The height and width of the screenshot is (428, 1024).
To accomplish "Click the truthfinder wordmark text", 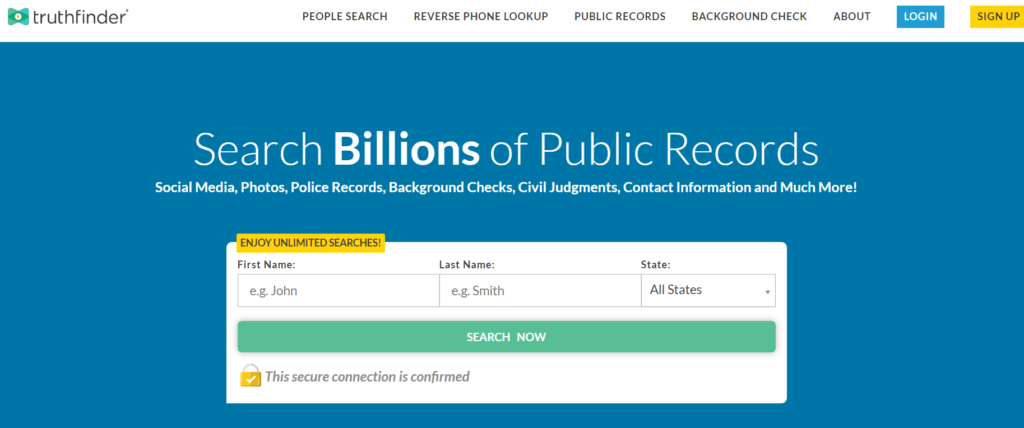I will pos(80,17).
